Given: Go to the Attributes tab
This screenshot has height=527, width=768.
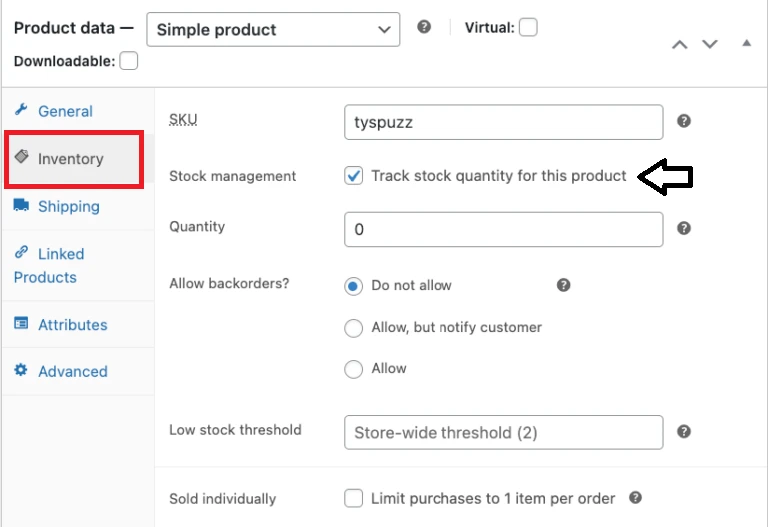Looking at the screenshot, I should tap(72, 325).
